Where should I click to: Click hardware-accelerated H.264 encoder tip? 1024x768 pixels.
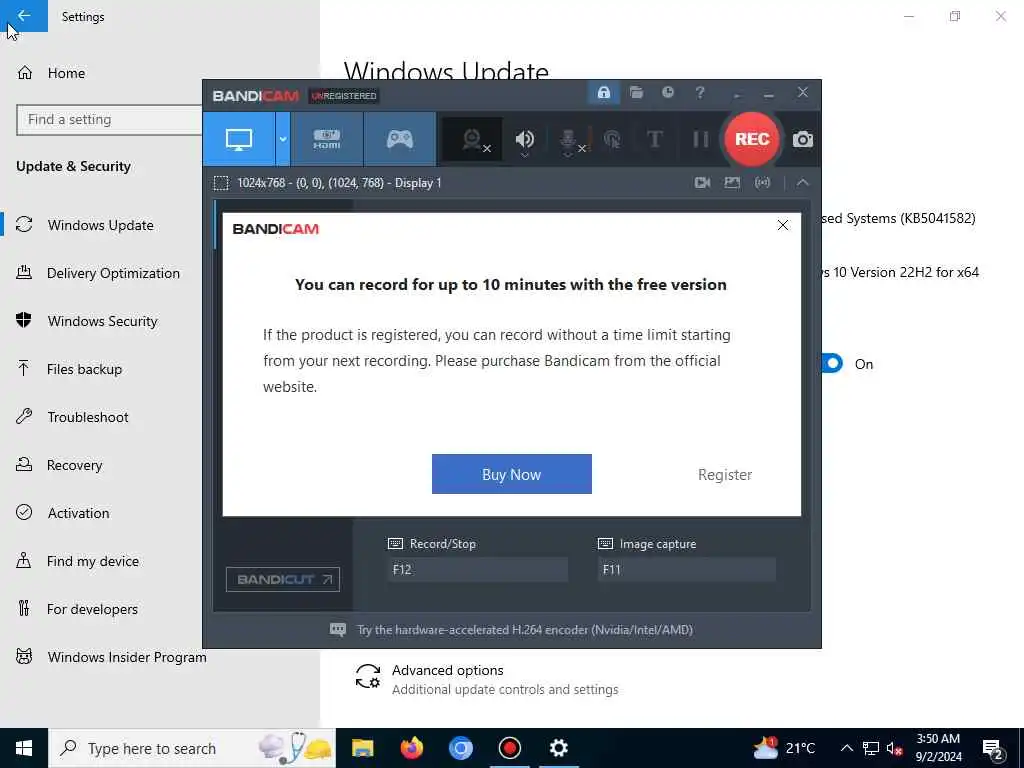click(524, 630)
